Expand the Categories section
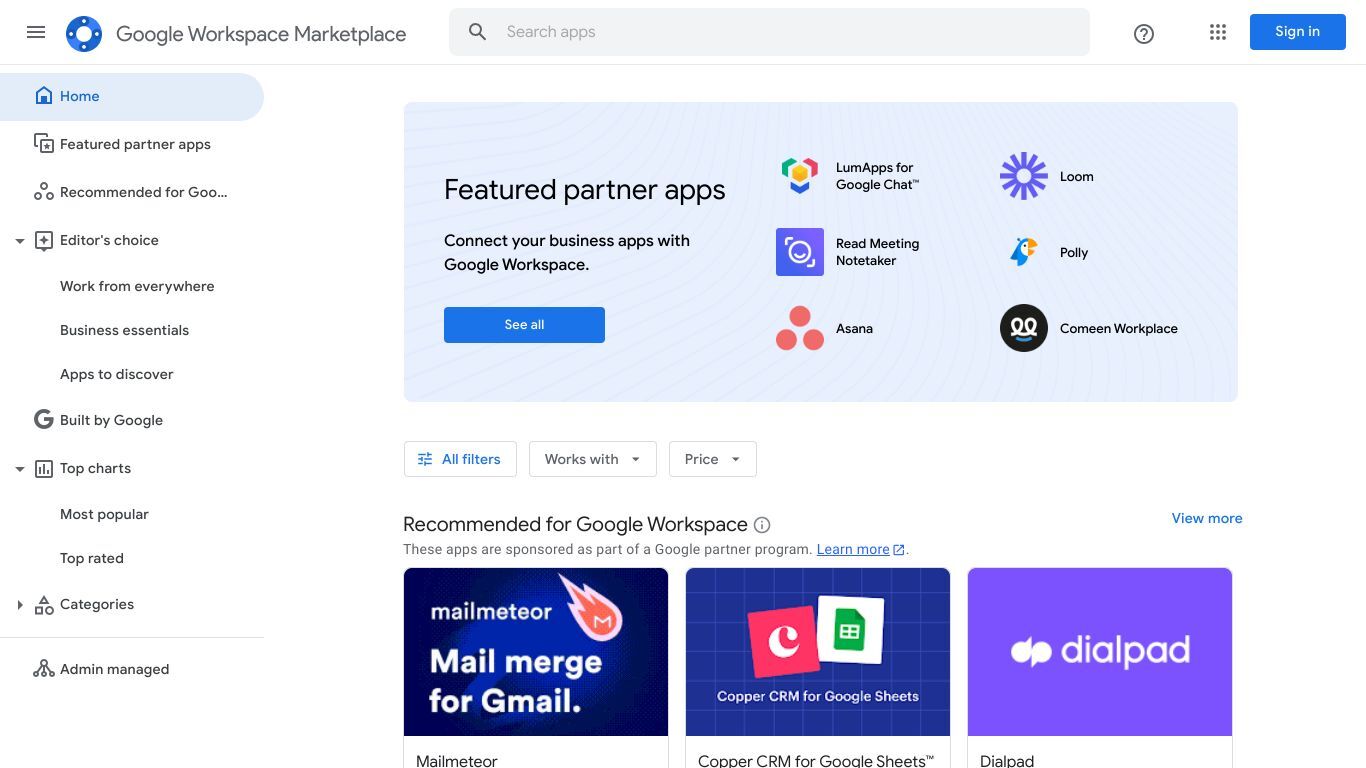 [x=19, y=605]
